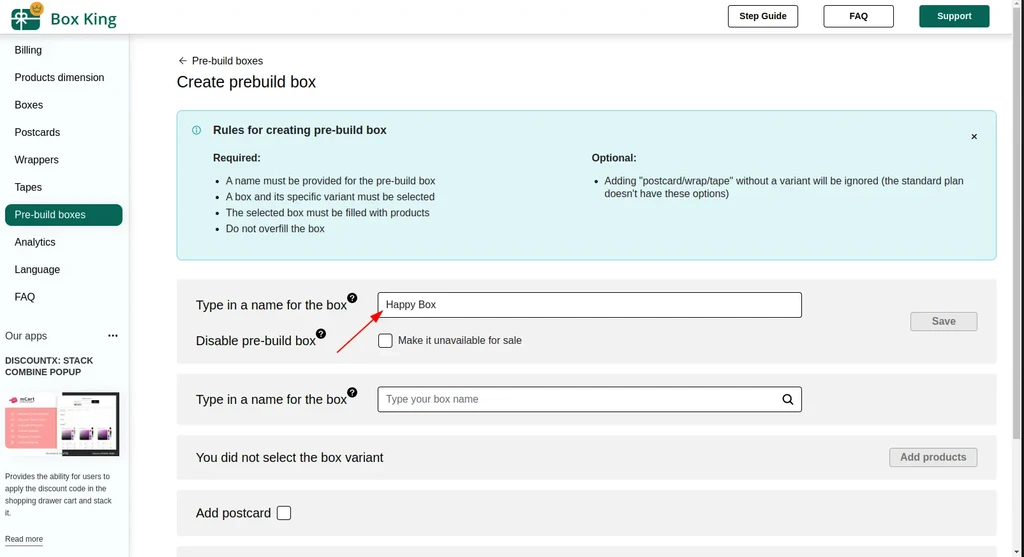This screenshot has width=1024, height=557.
Task: Click the FAQ button in header
Action: (858, 16)
